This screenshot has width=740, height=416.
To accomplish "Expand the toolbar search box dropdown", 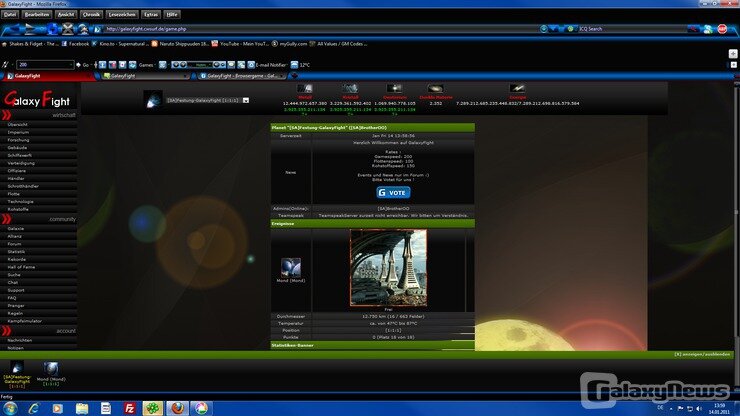I will click(71, 65).
